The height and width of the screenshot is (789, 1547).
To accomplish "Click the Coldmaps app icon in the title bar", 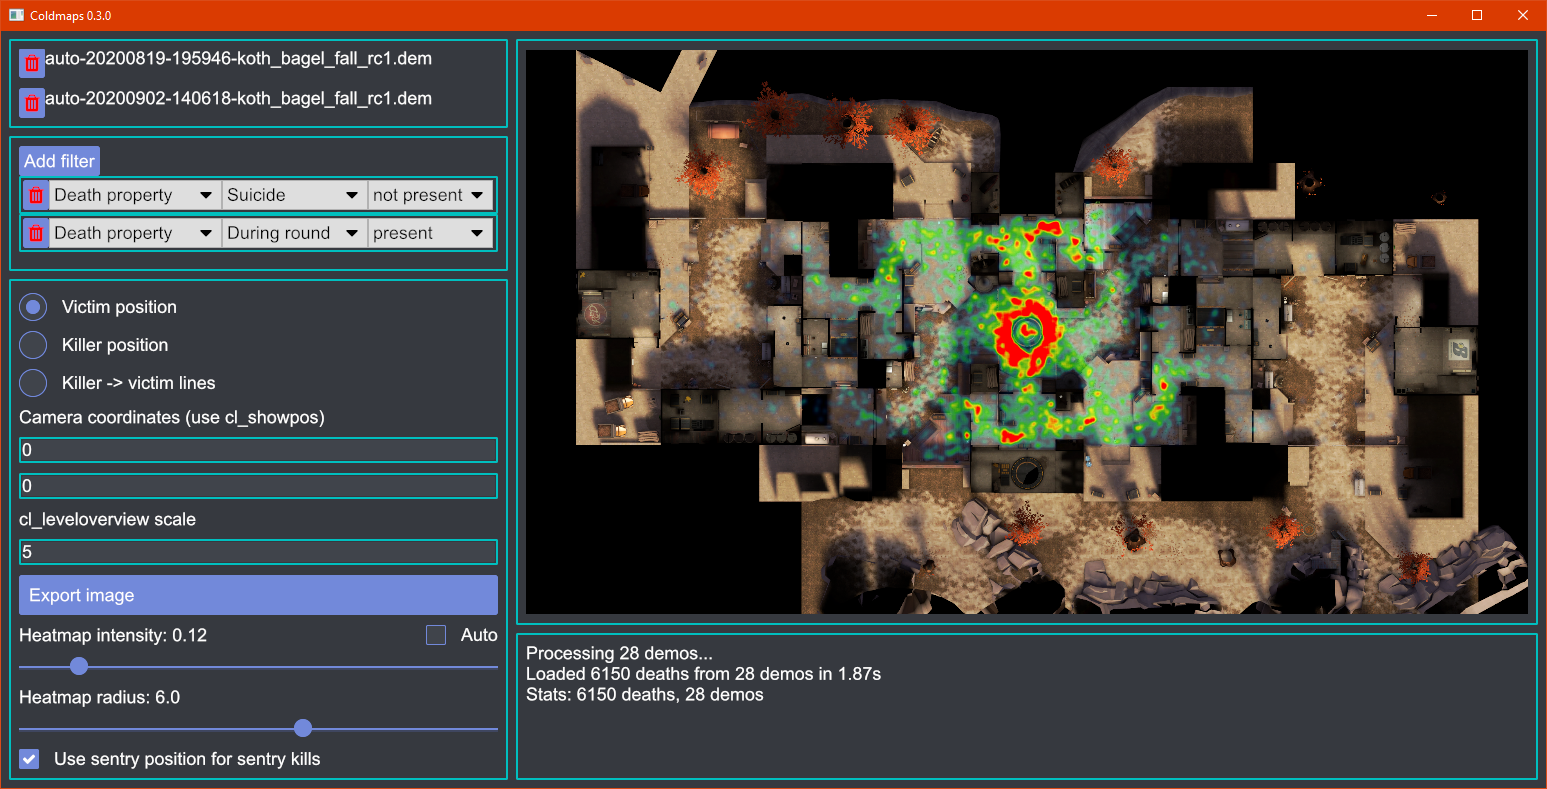I will (16, 15).
